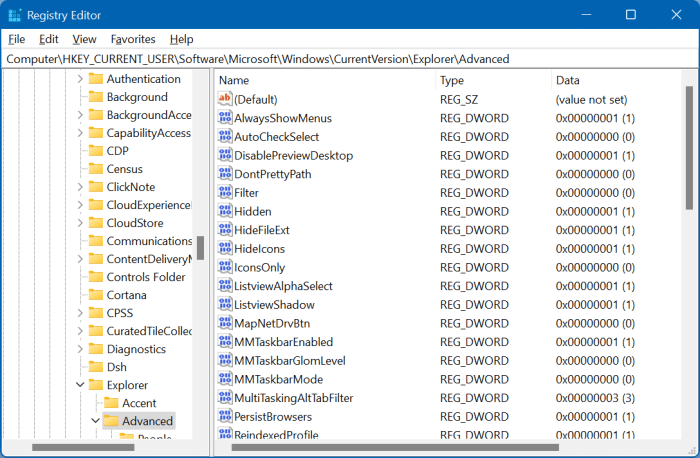The width and height of the screenshot is (700, 458).
Task: Click the HideFileExt REG_DWORD type cell
Action: coord(474,230)
